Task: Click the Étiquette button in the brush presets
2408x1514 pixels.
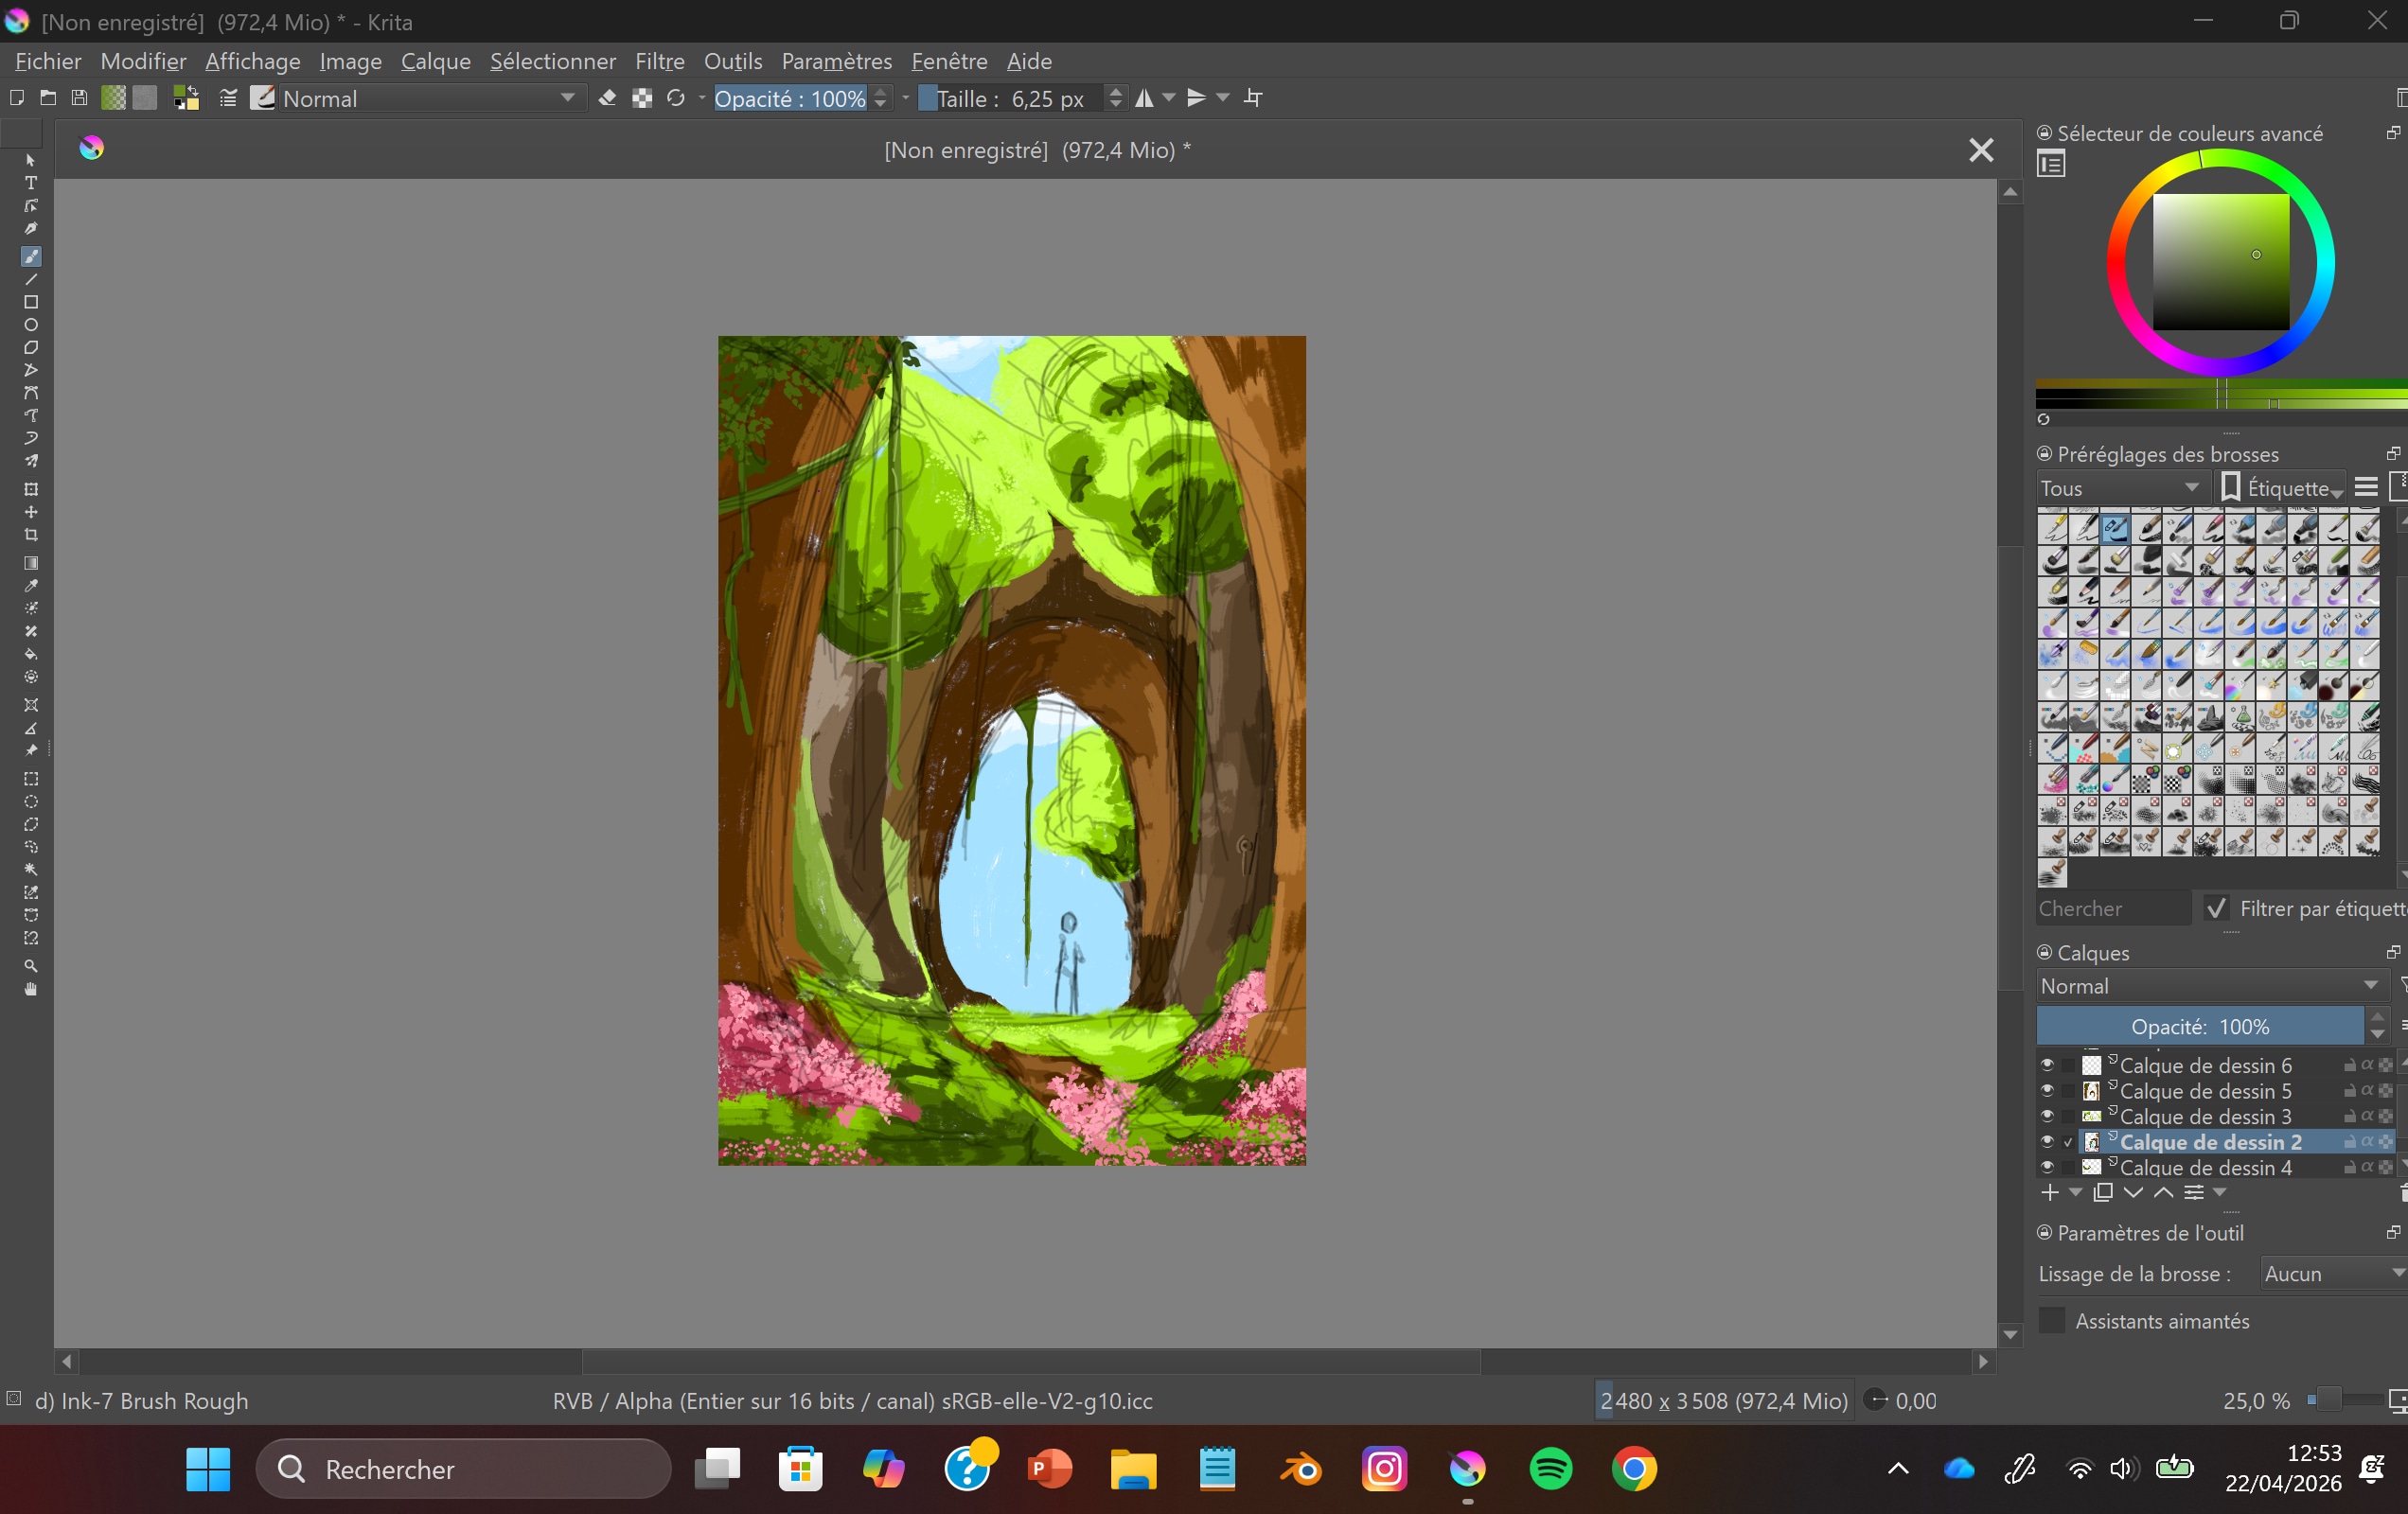Action: click(2280, 488)
